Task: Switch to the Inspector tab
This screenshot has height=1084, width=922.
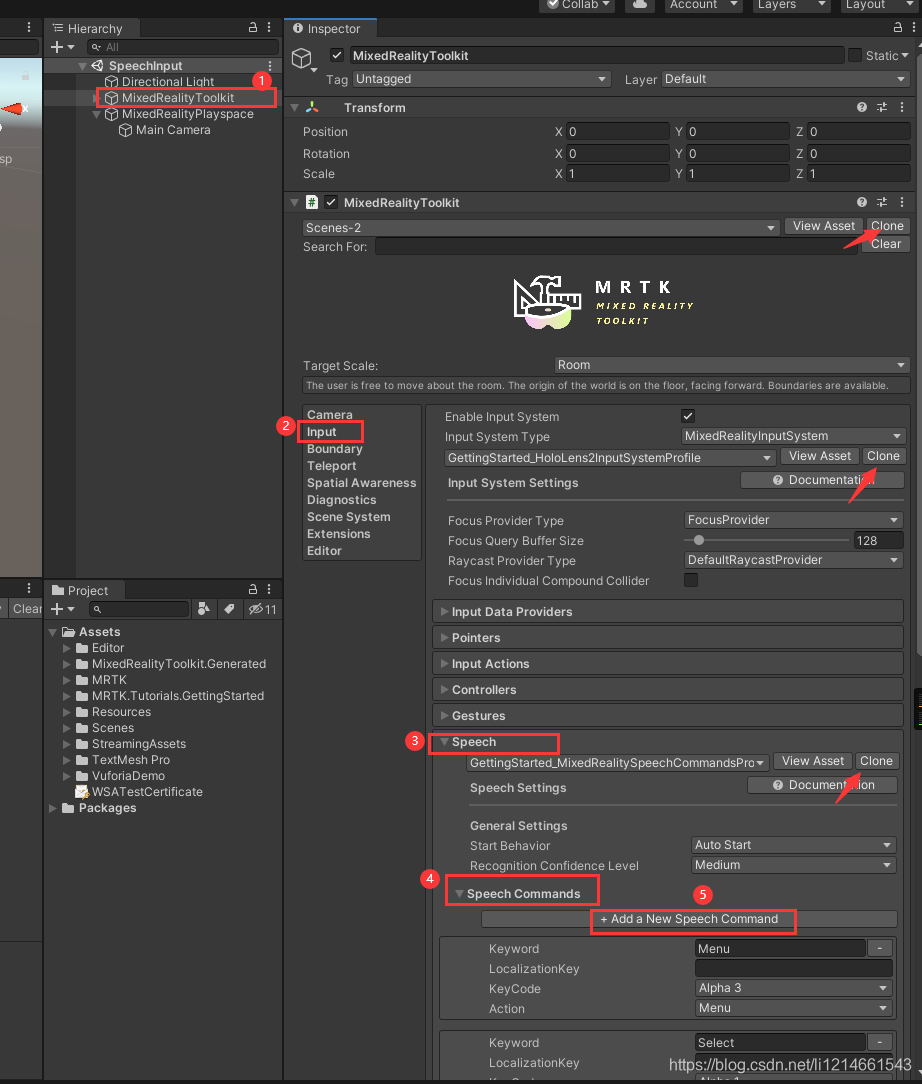Action: click(330, 28)
